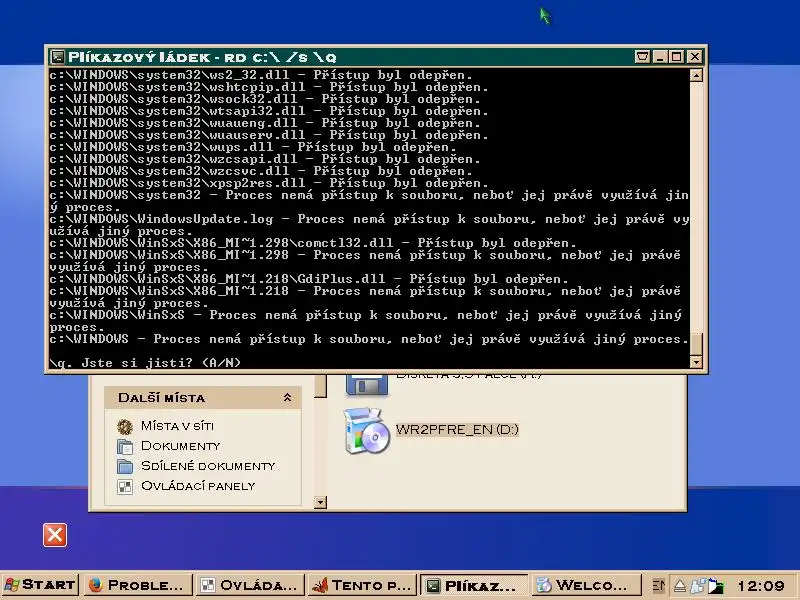Open the Start menu

click(40, 585)
